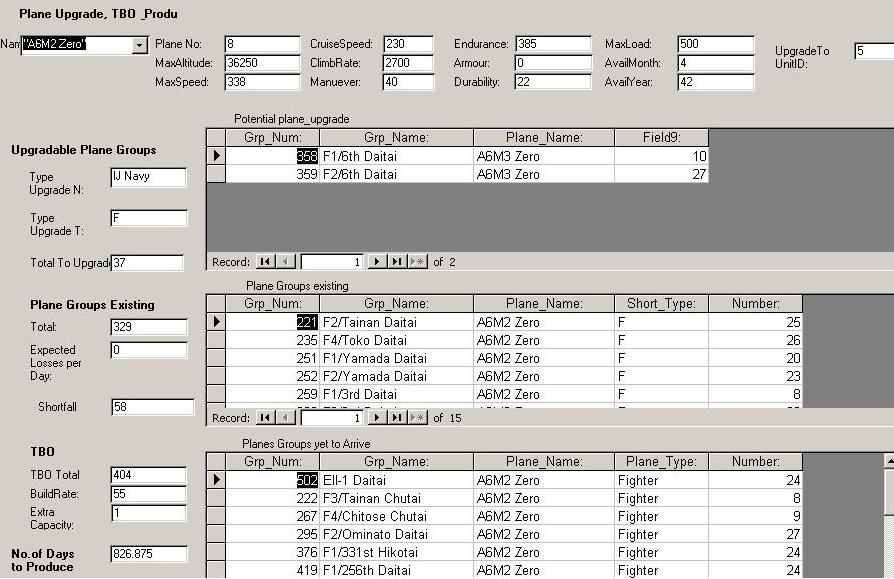
Task: Click the MaxSpeed field showing 338
Action: tap(262, 82)
